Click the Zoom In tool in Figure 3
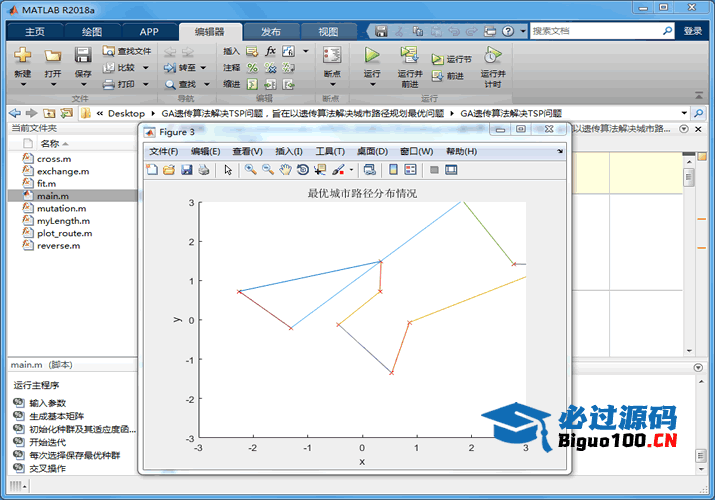Viewport: 715px width, 500px height. click(250, 170)
